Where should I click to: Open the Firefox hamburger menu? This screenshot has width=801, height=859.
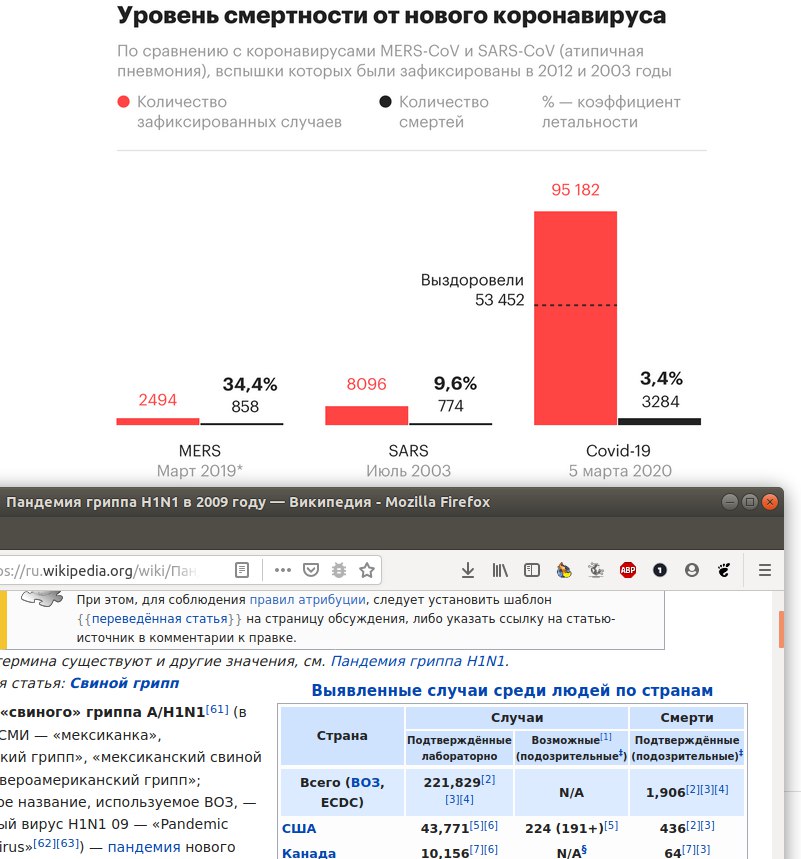pyautogui.click(x=765, y=570)
